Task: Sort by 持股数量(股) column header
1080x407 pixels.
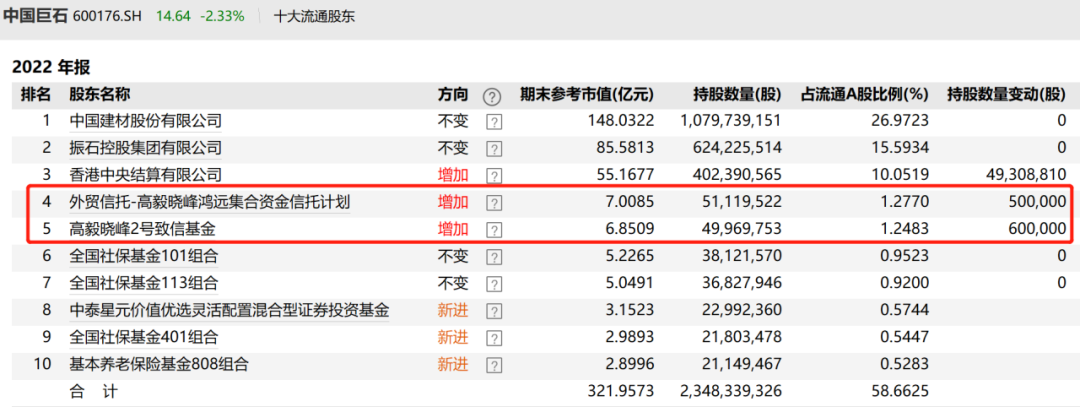Action: 737,95
